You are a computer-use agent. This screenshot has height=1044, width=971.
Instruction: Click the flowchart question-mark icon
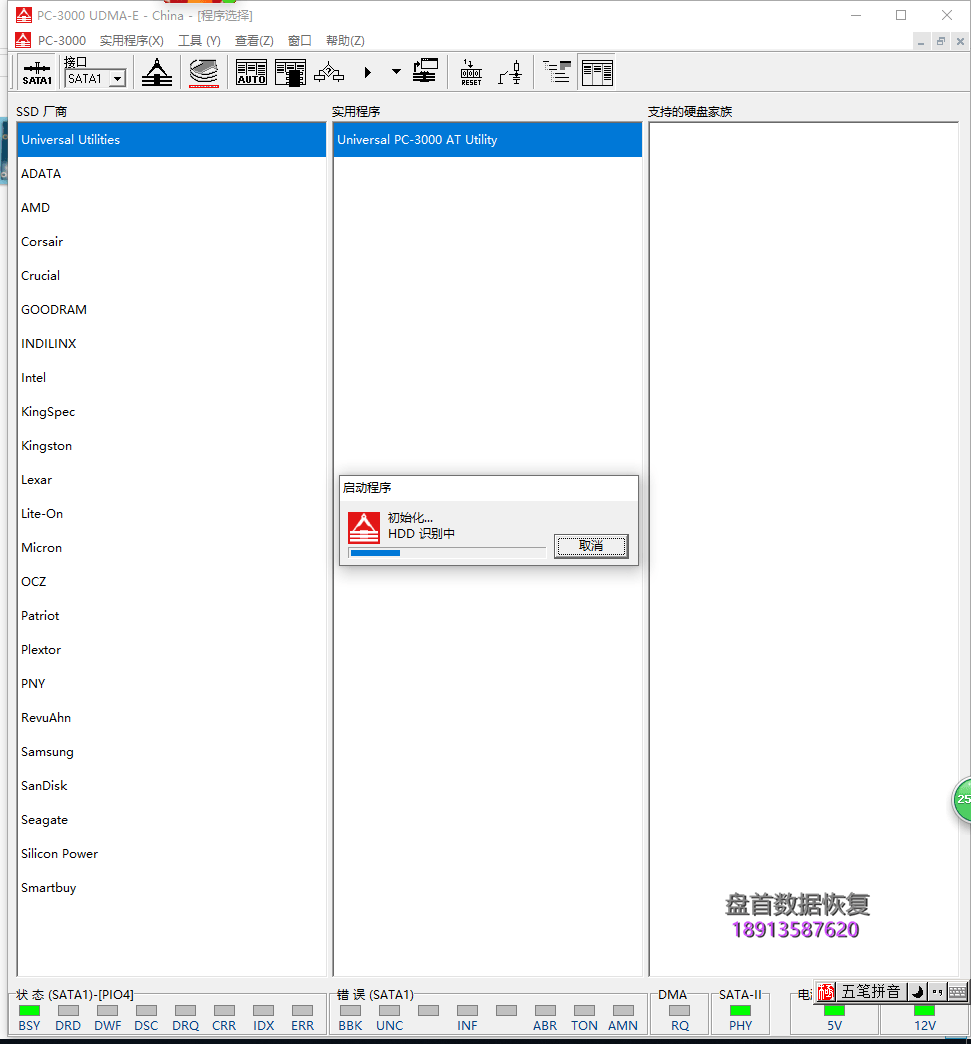tap(329, 73)
